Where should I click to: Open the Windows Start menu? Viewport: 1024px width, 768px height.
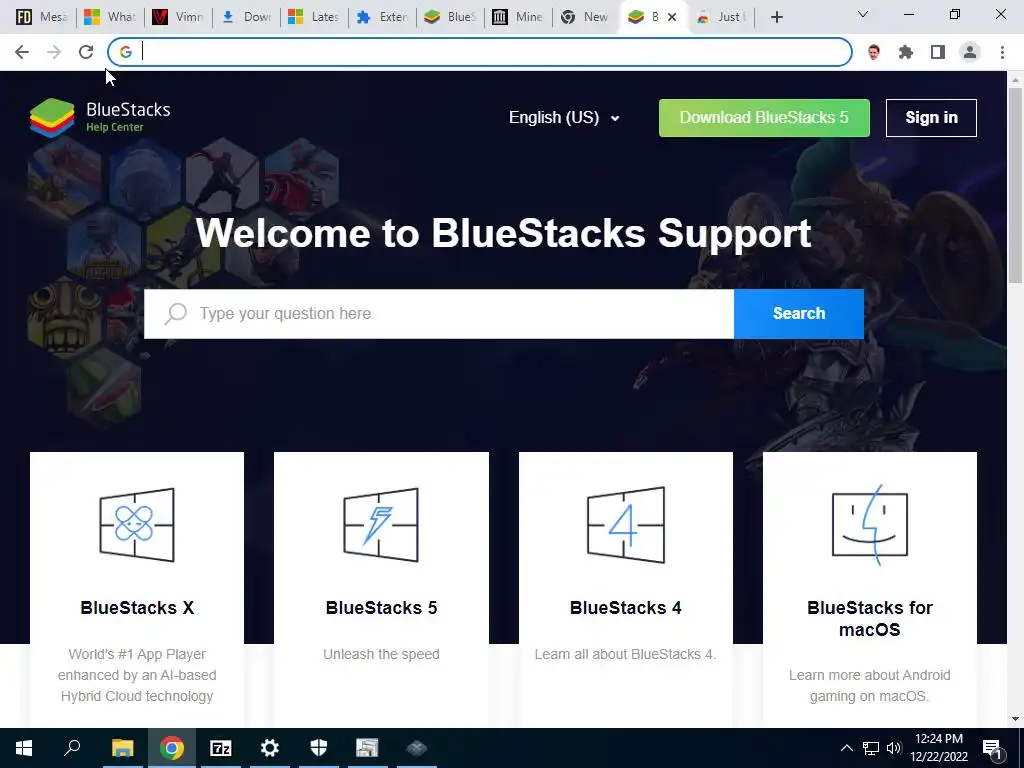tap(24, 748)
